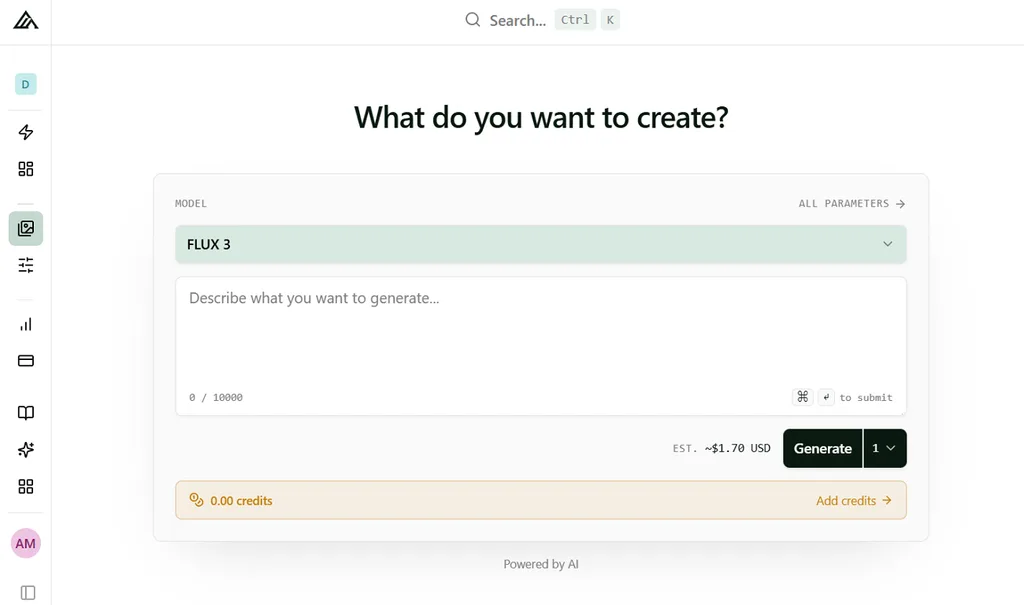Open the apps grid icon above the avatar
1024x605 pixels.
click(x=25, y=486)
